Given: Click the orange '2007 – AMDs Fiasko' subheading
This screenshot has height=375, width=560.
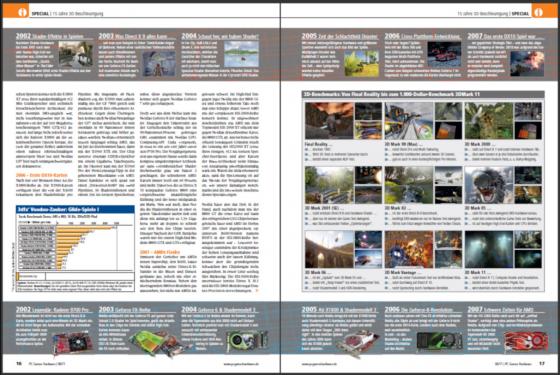Looking at the screenshot, I should (160, 252).
